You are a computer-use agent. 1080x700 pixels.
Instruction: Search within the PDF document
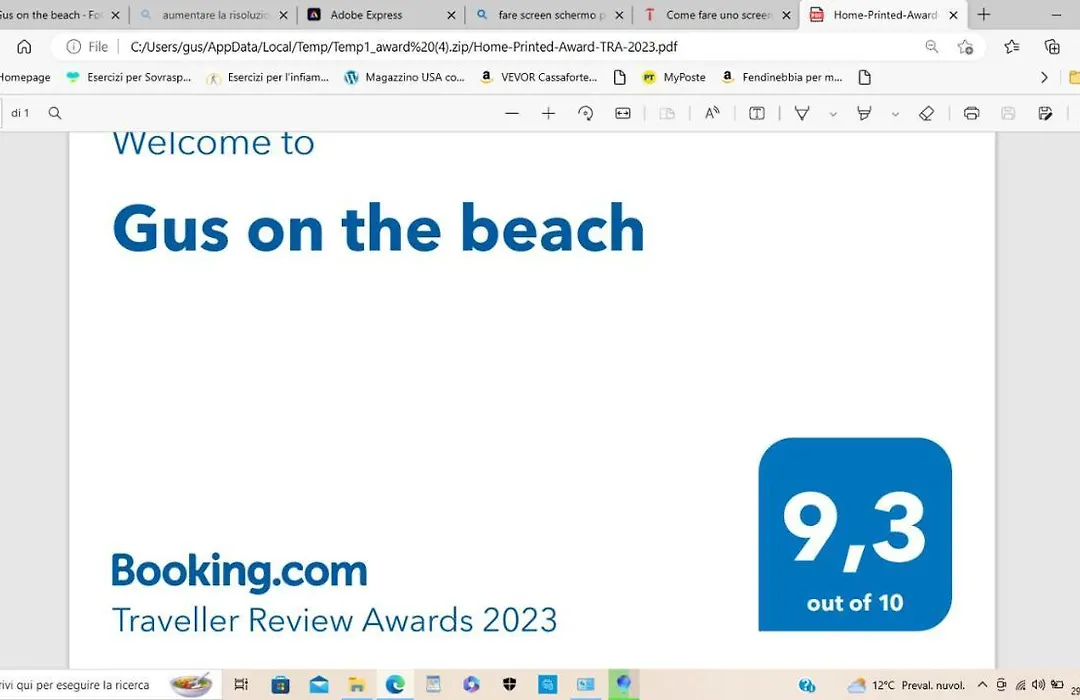55,113
